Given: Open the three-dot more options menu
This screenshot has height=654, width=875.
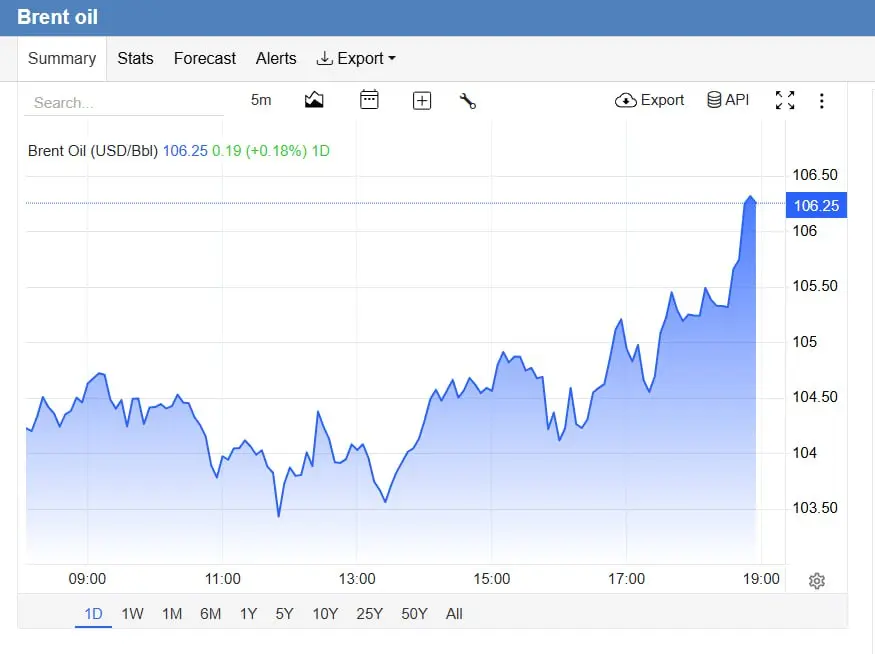Looking at the screenshot, I should 821,100.
